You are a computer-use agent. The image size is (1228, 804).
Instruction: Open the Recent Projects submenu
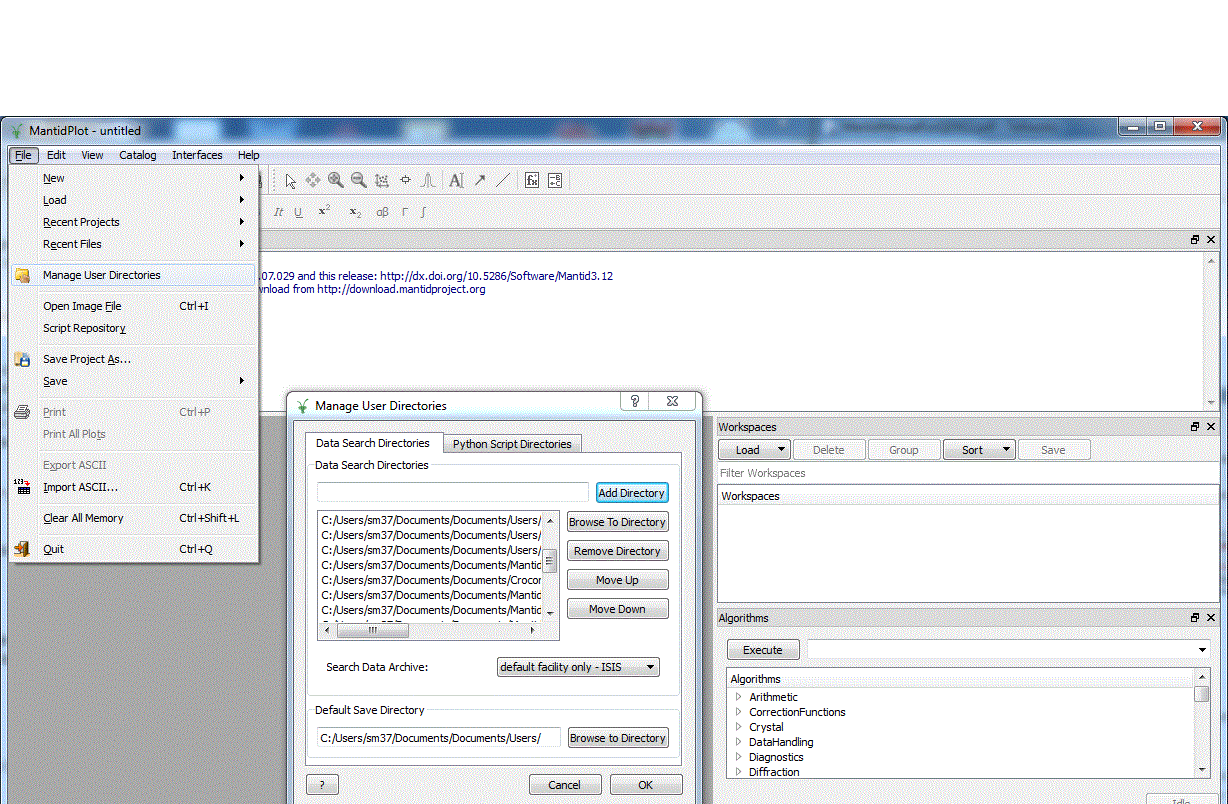point(134,222)
